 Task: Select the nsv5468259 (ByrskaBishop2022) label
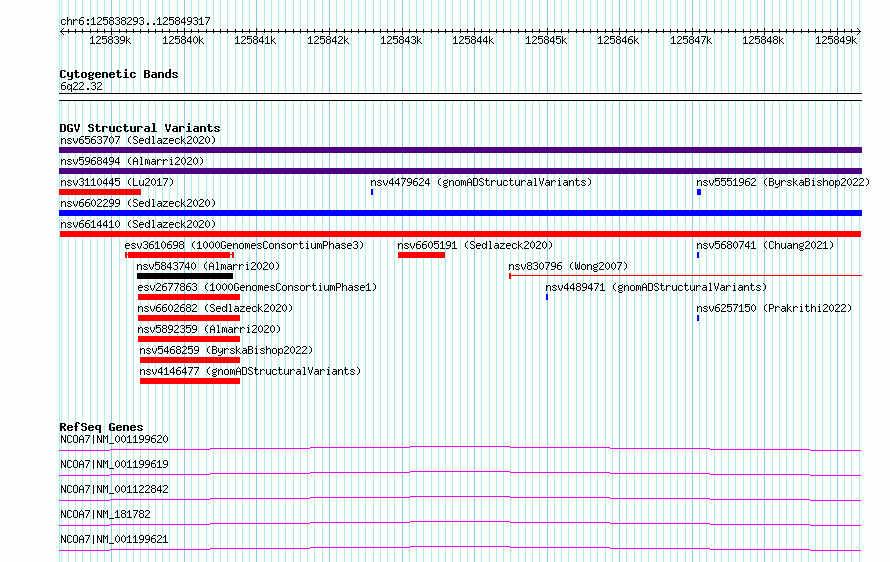226,350
